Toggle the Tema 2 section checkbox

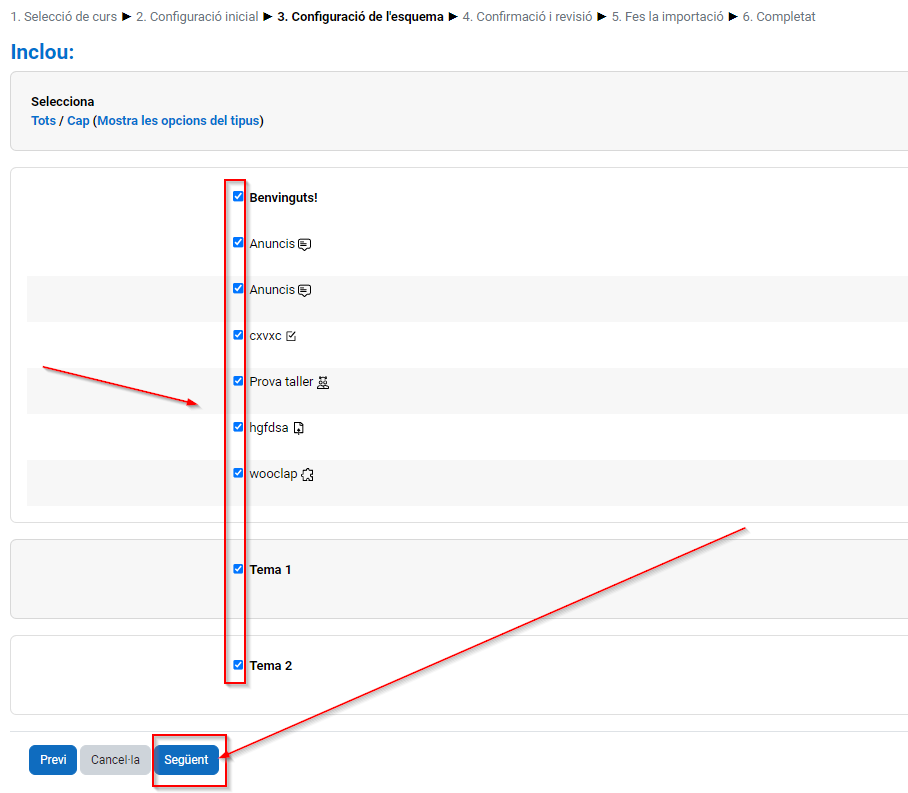(238, 665)
